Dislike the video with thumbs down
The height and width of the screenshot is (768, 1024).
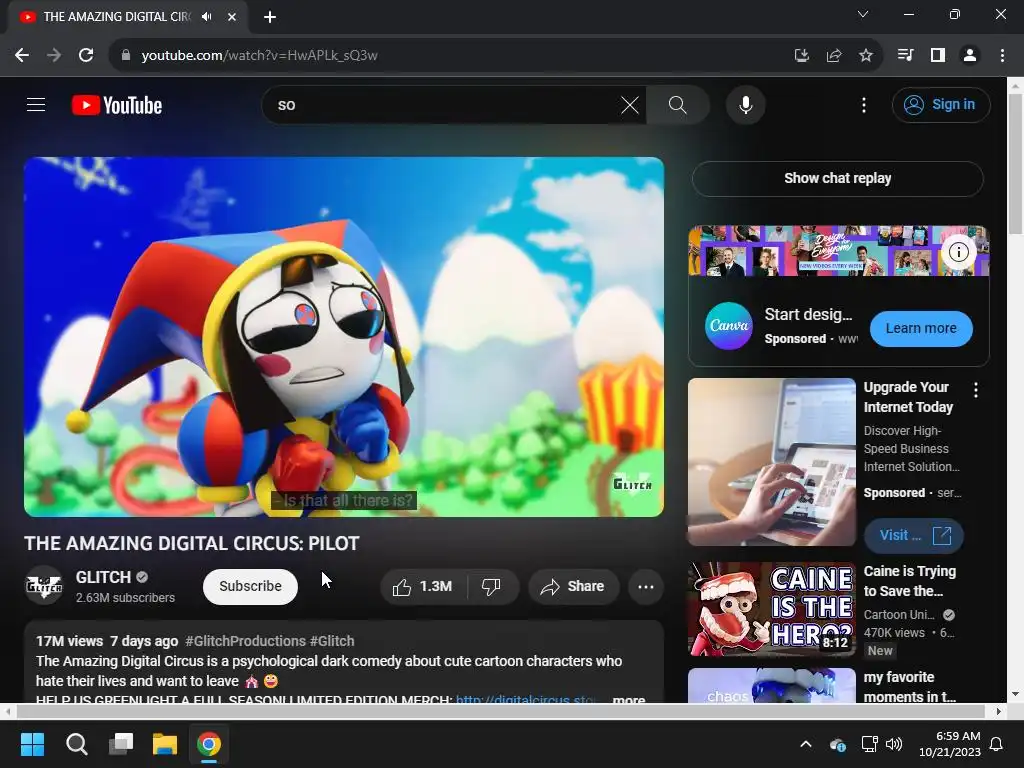click(492, 586)
